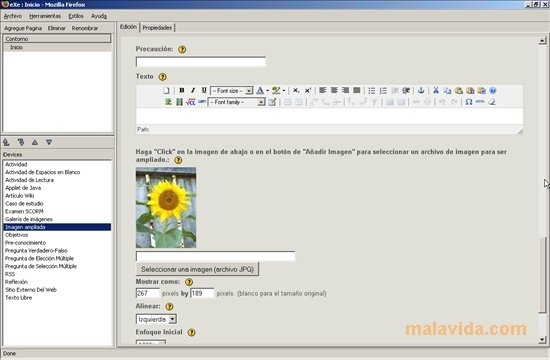Cut selection using the scissors icon
550x360 pixels.
pos(436,90)
